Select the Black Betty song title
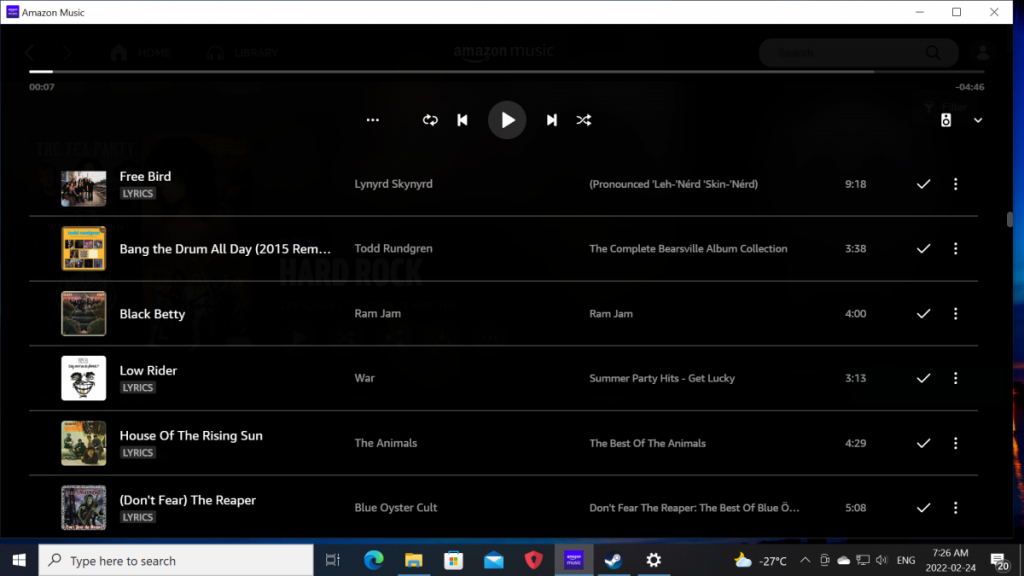Image resolution: width=1024 pixels, height=576 pixels. (x=152, y=314)
